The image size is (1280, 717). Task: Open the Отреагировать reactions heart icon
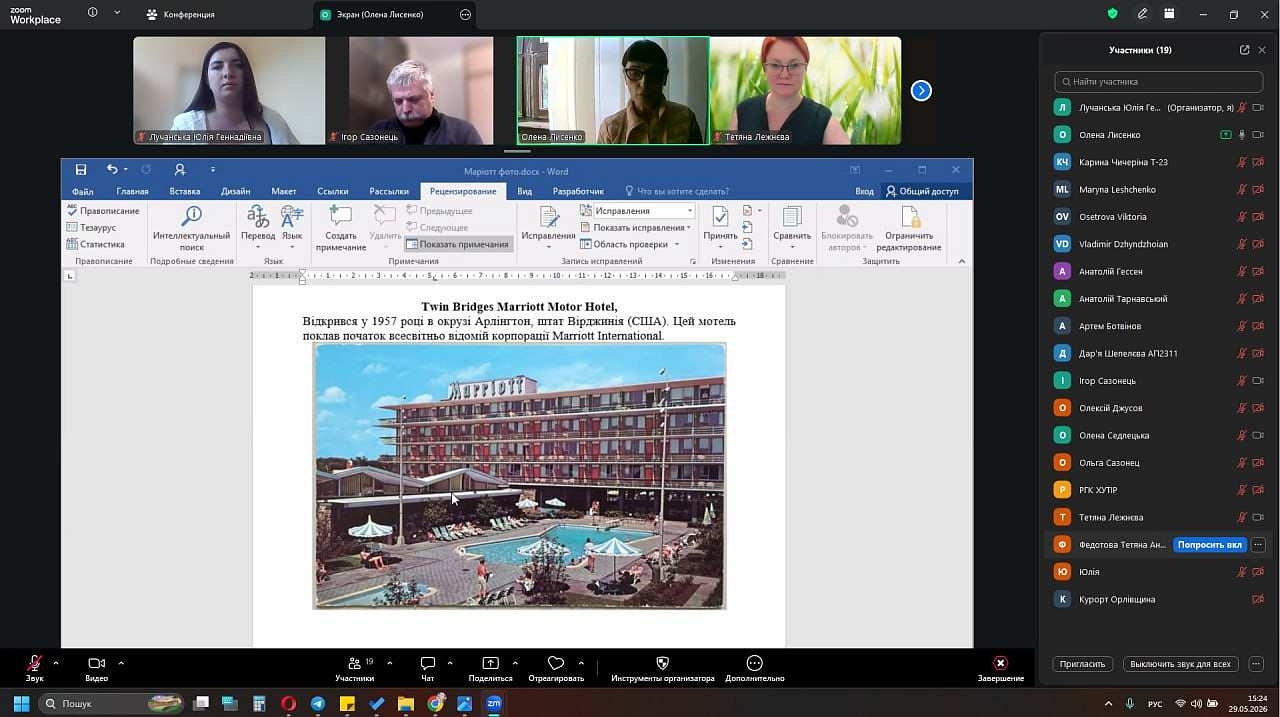pos(556,663)
